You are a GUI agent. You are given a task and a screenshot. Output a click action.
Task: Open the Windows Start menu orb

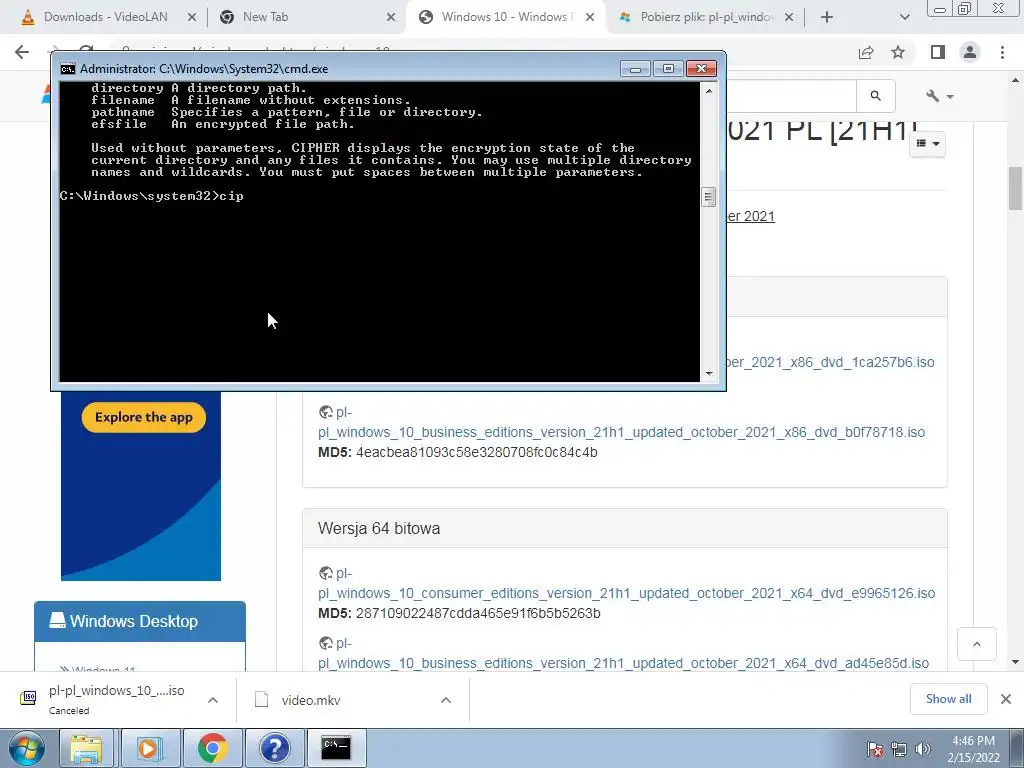point(27,748)
